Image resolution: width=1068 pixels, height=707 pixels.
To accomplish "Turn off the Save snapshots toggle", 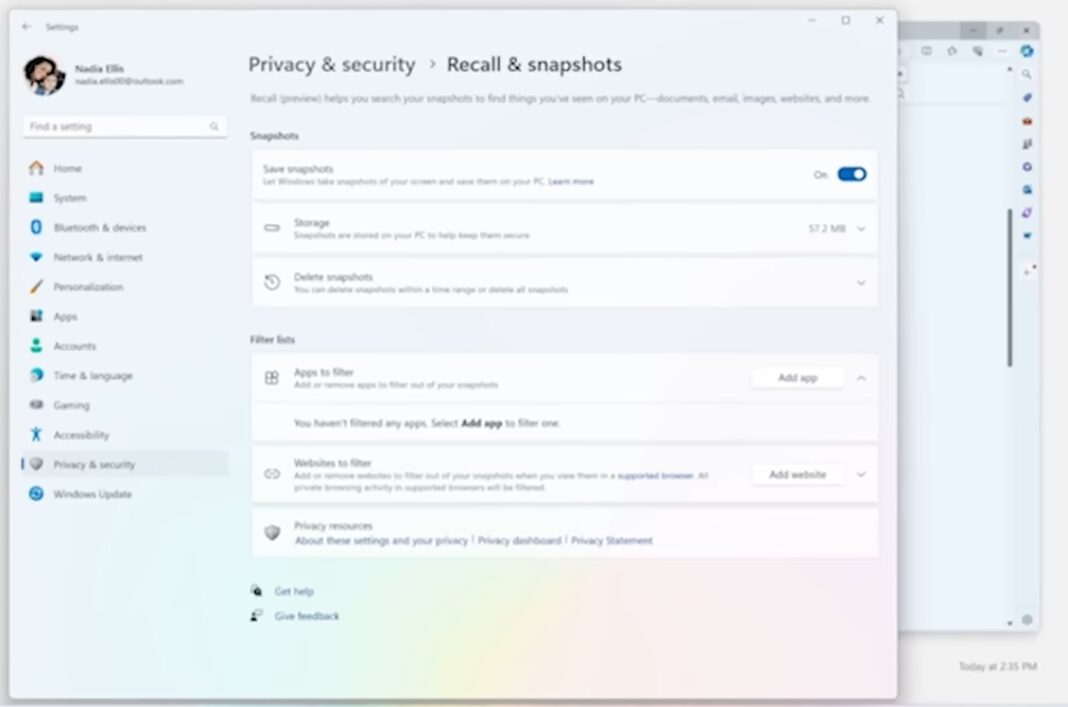I will tap(853, 173).
